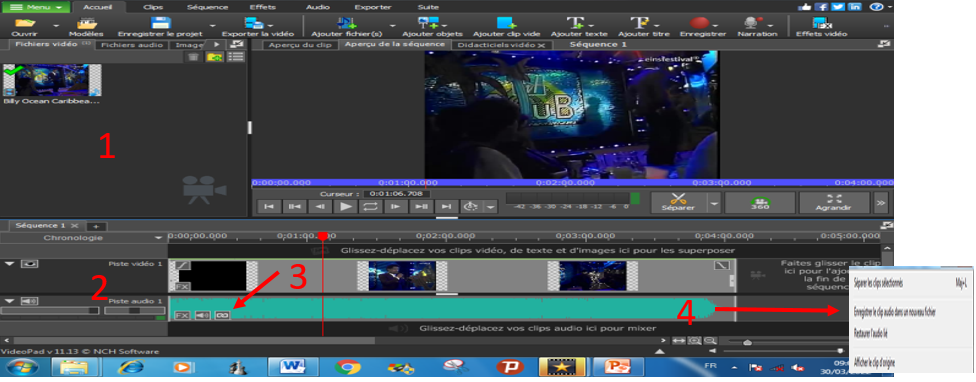Select Billy Ocean Caribbea... clip thumbnail

click(52, 80)
